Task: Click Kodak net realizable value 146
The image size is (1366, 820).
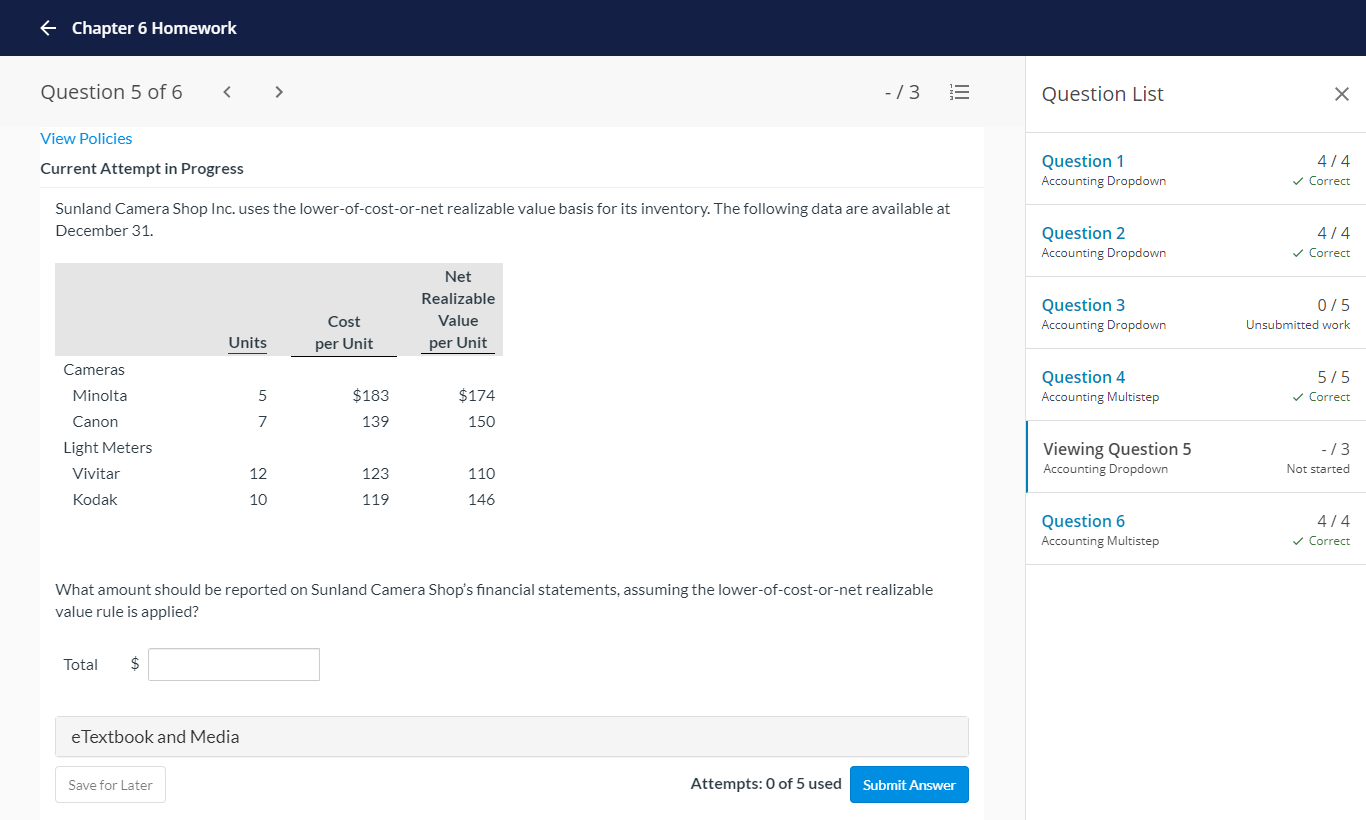Action: 482,500
